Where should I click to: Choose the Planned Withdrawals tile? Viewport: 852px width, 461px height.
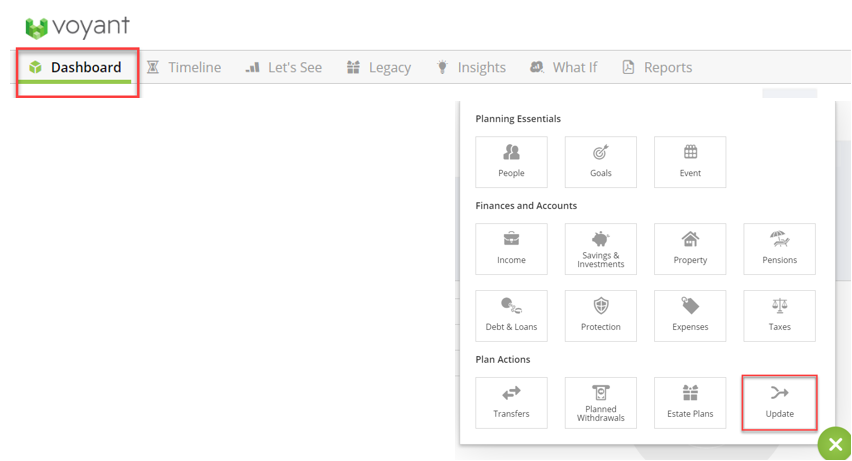(x=600, y=402)
